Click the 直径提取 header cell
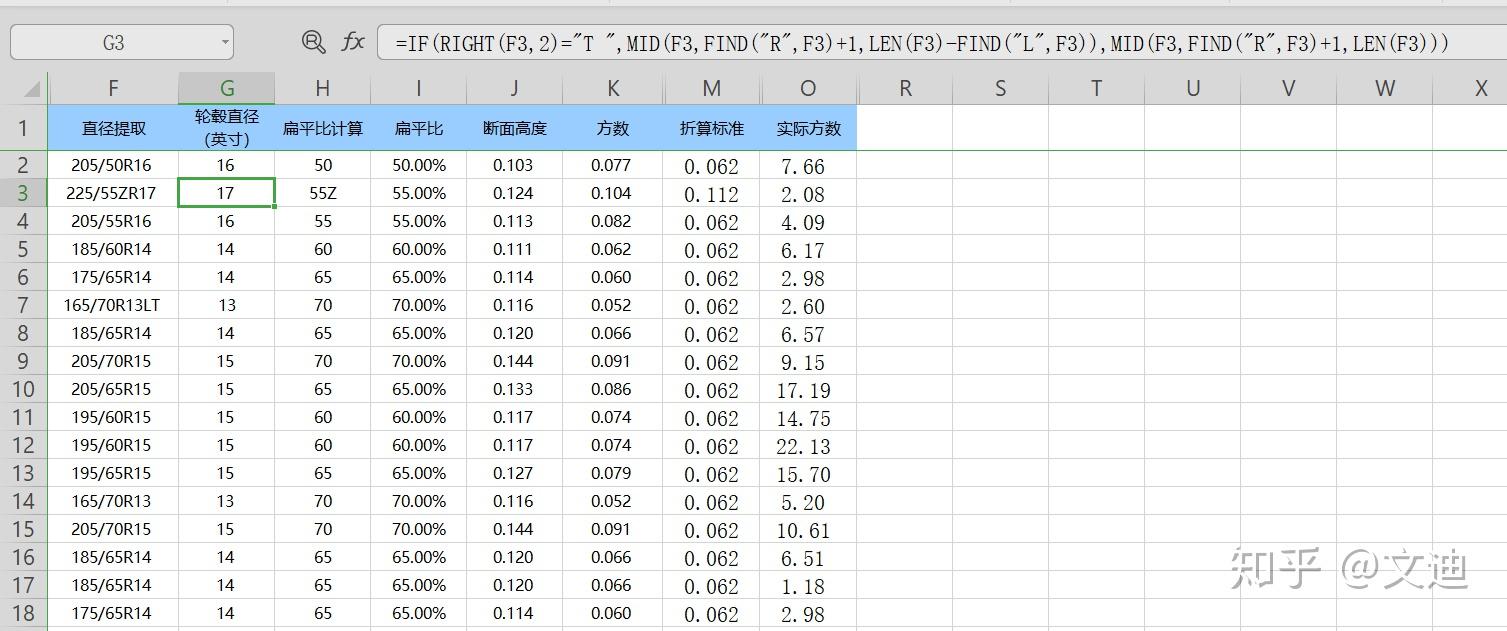 tap(113, 127)
